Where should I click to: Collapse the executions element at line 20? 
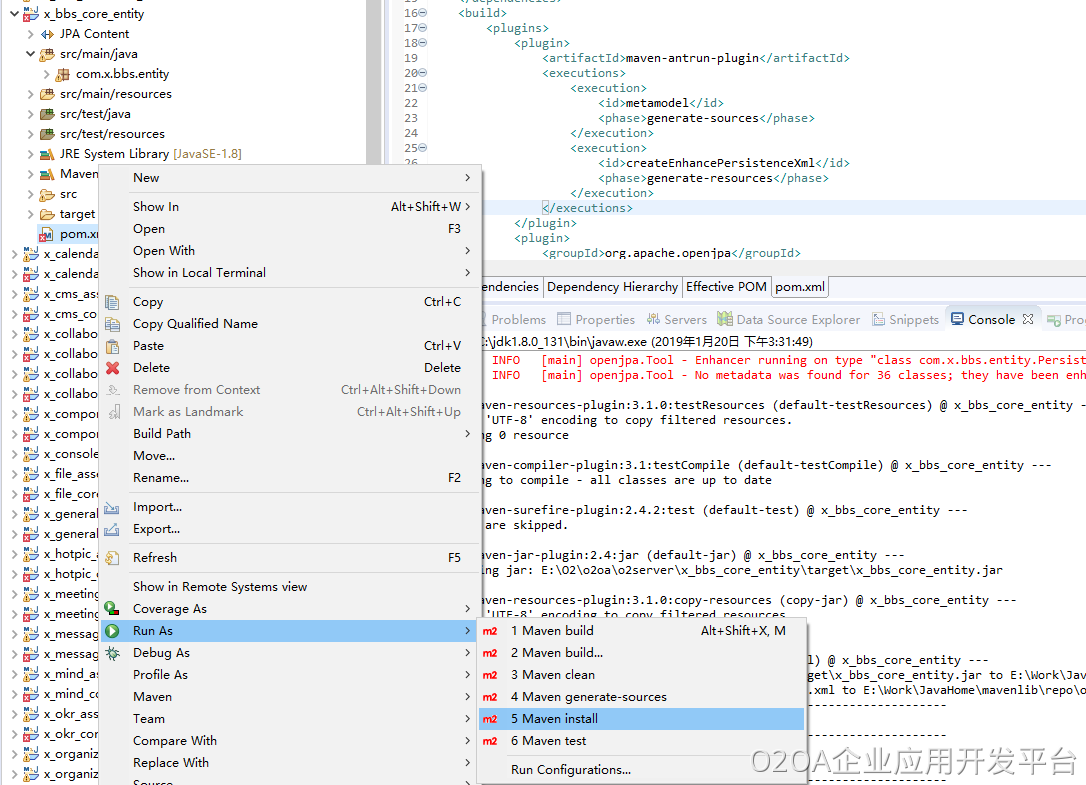click(423, 73)
